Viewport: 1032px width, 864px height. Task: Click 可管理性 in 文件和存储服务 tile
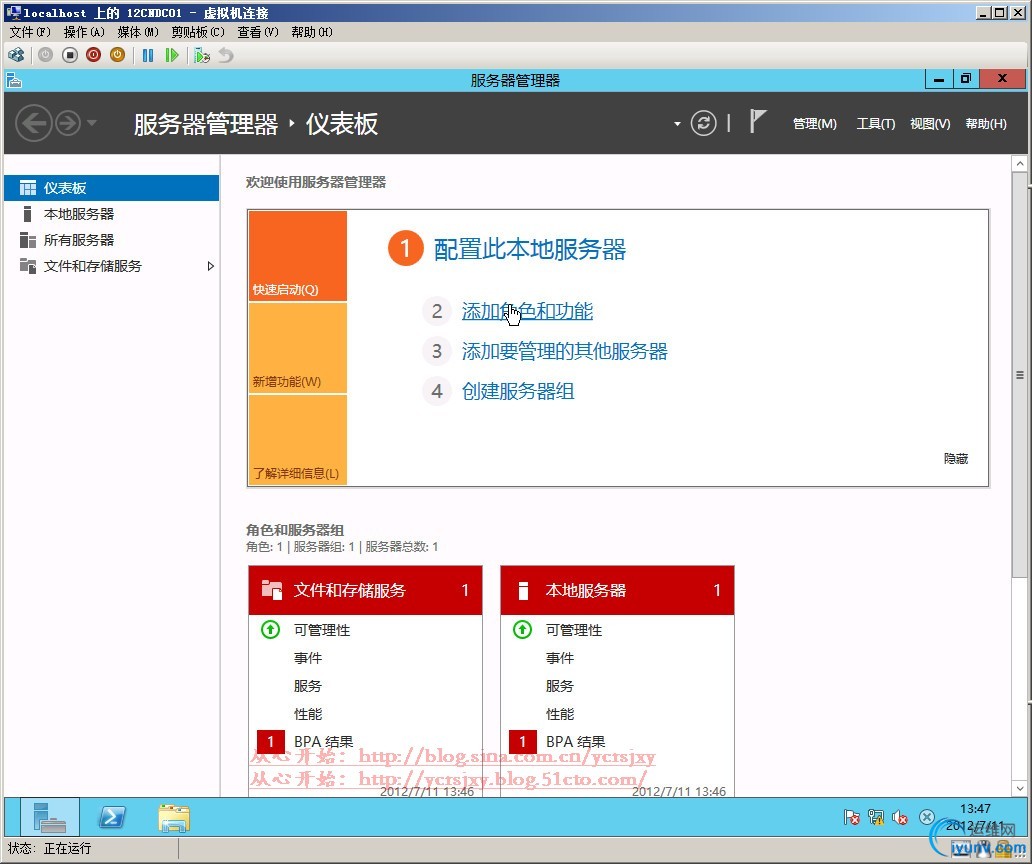point(322,630)
